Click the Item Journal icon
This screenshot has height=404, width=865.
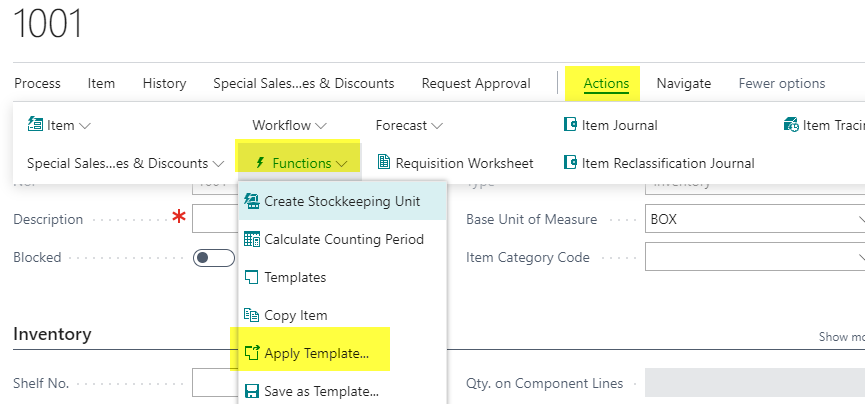[570, 125]
